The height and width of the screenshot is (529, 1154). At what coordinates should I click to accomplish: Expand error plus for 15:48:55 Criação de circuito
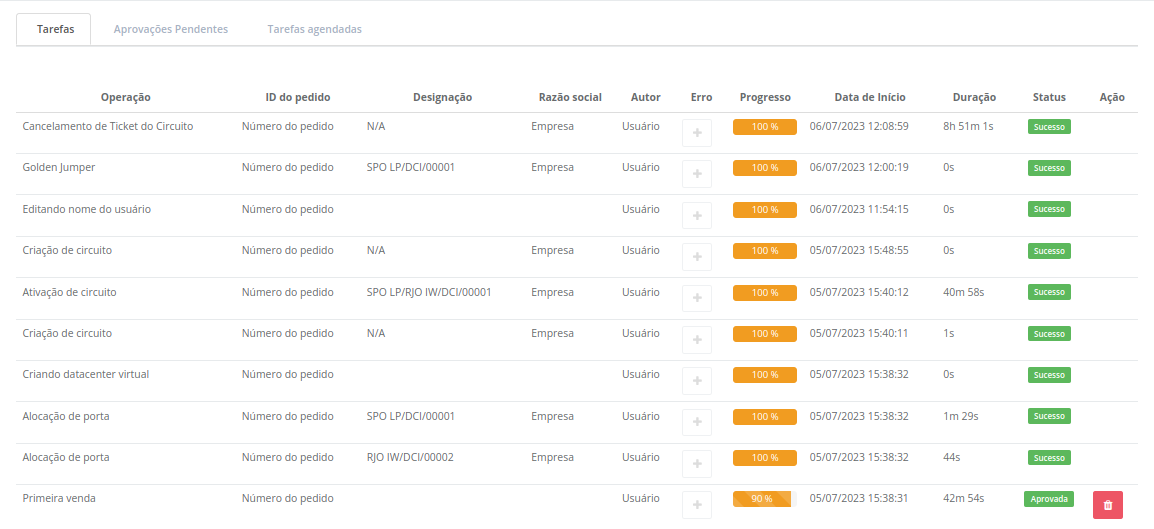point(697,258)
